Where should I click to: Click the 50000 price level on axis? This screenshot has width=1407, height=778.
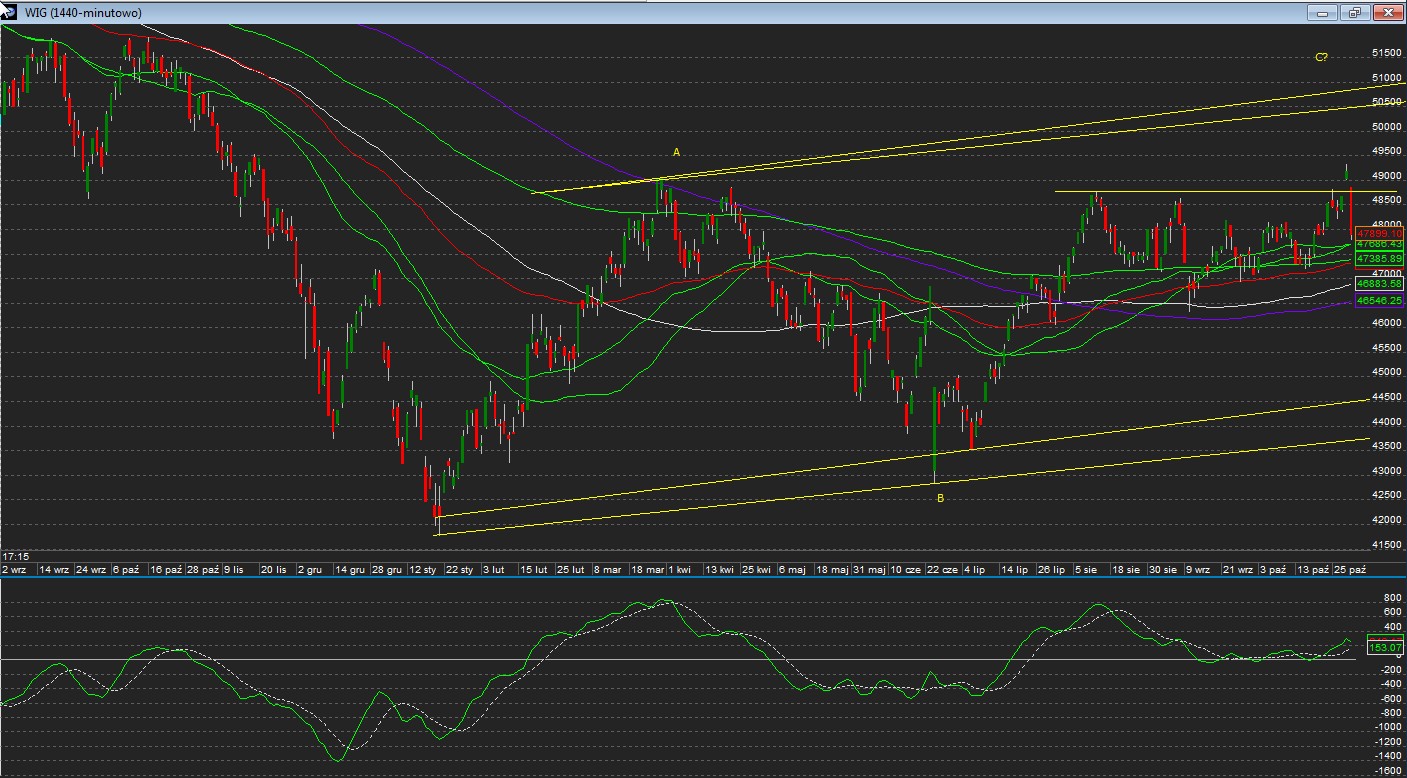pos(1385,127)
